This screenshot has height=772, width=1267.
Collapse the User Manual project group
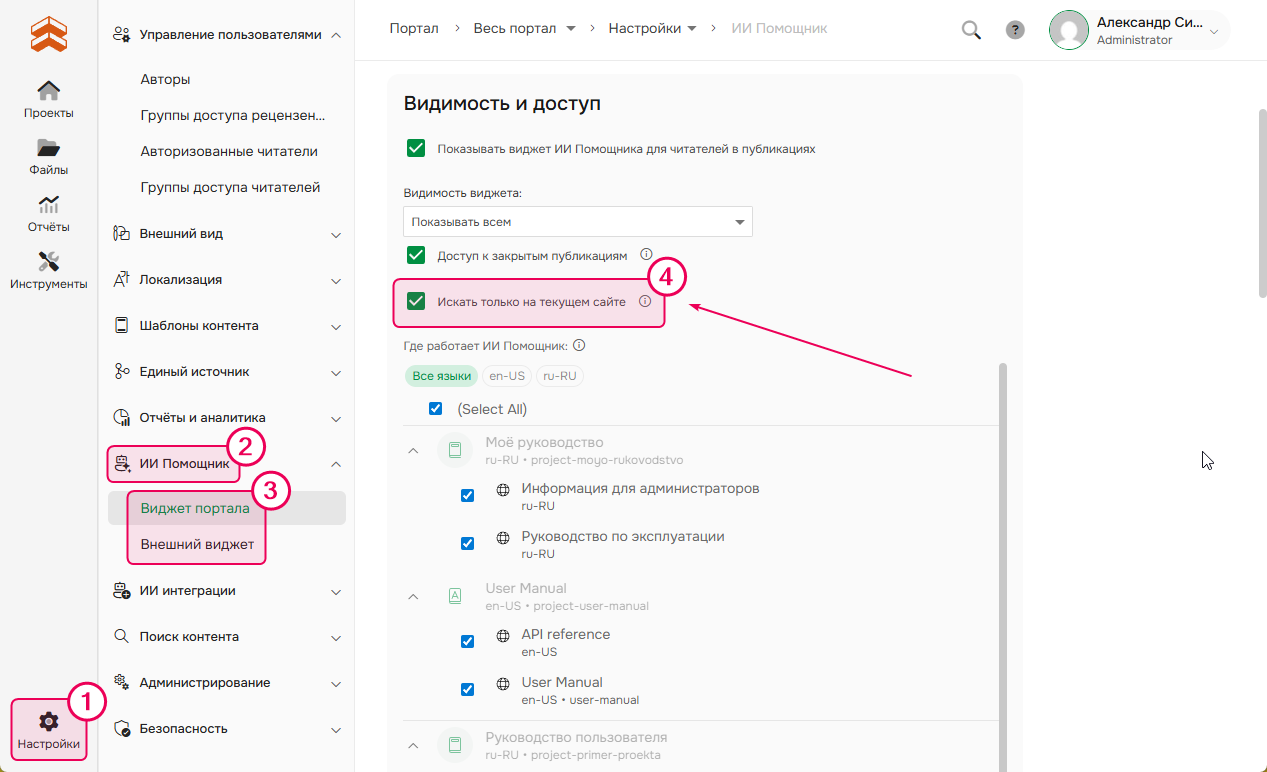pyautogui.click(x=413, y=597)
